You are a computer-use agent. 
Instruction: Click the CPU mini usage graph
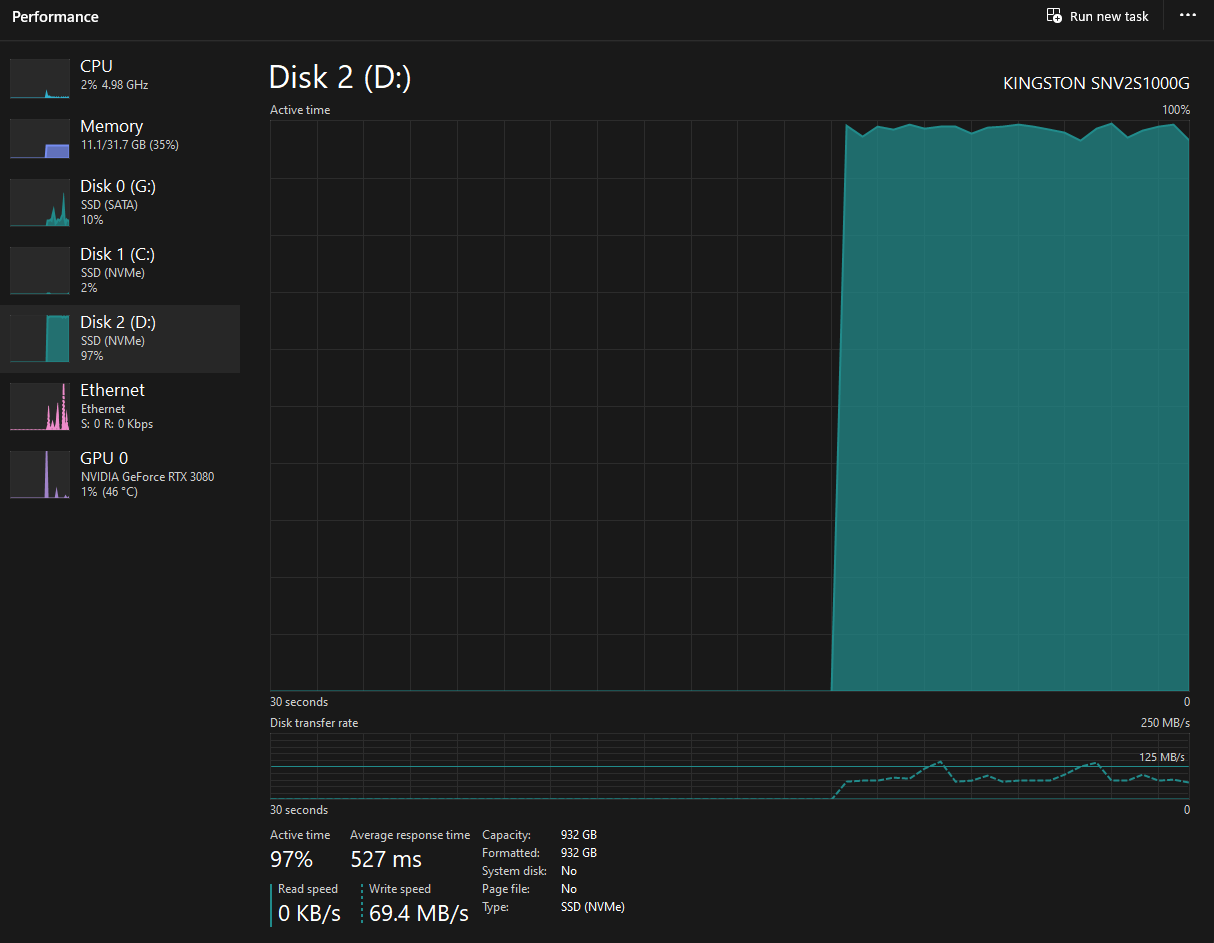pos(40,78)
